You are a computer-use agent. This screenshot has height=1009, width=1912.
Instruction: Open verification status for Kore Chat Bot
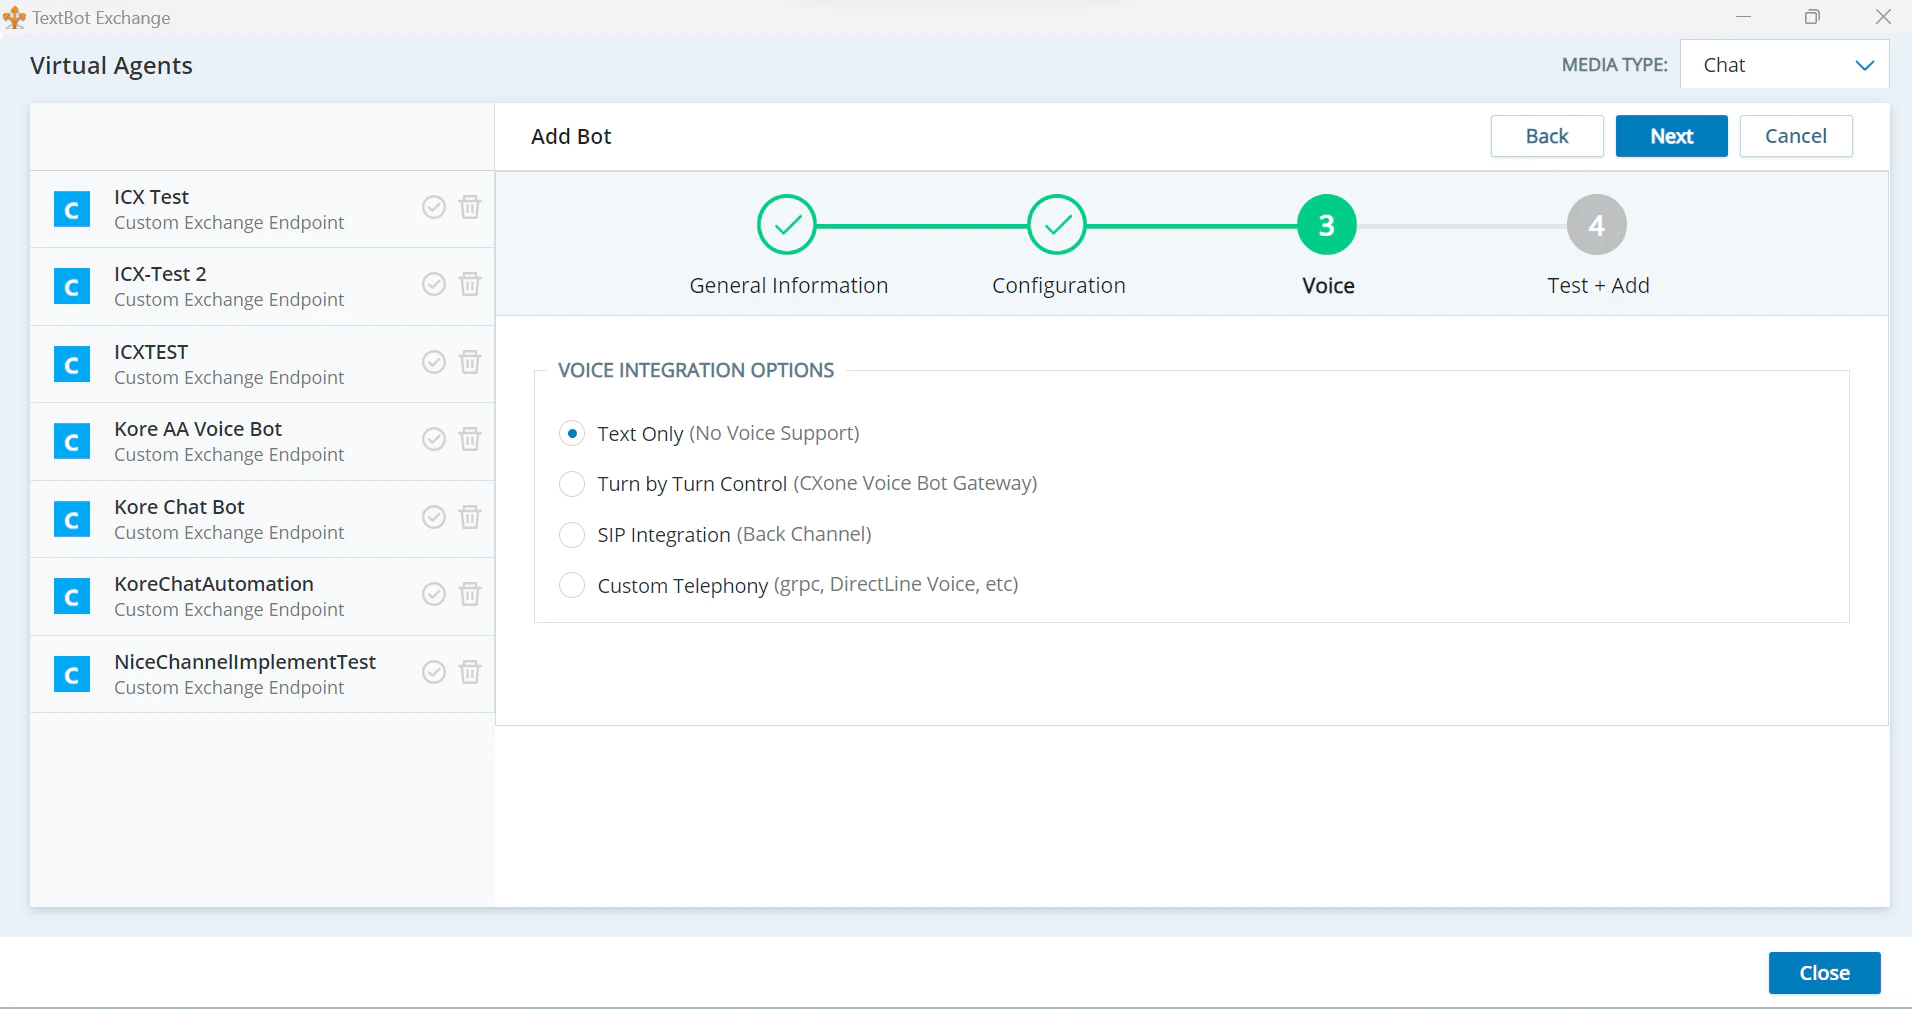(x=434, y=517)
